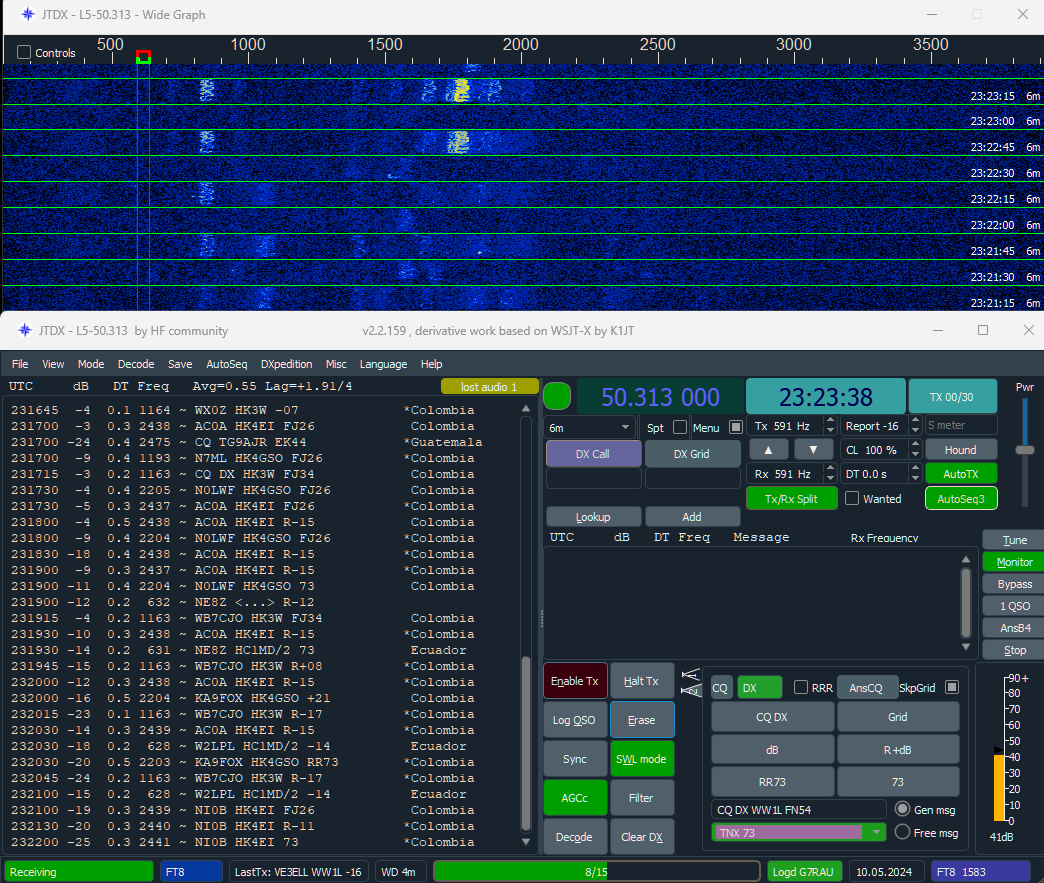Open the DXpedition menu

pos(286,364)
